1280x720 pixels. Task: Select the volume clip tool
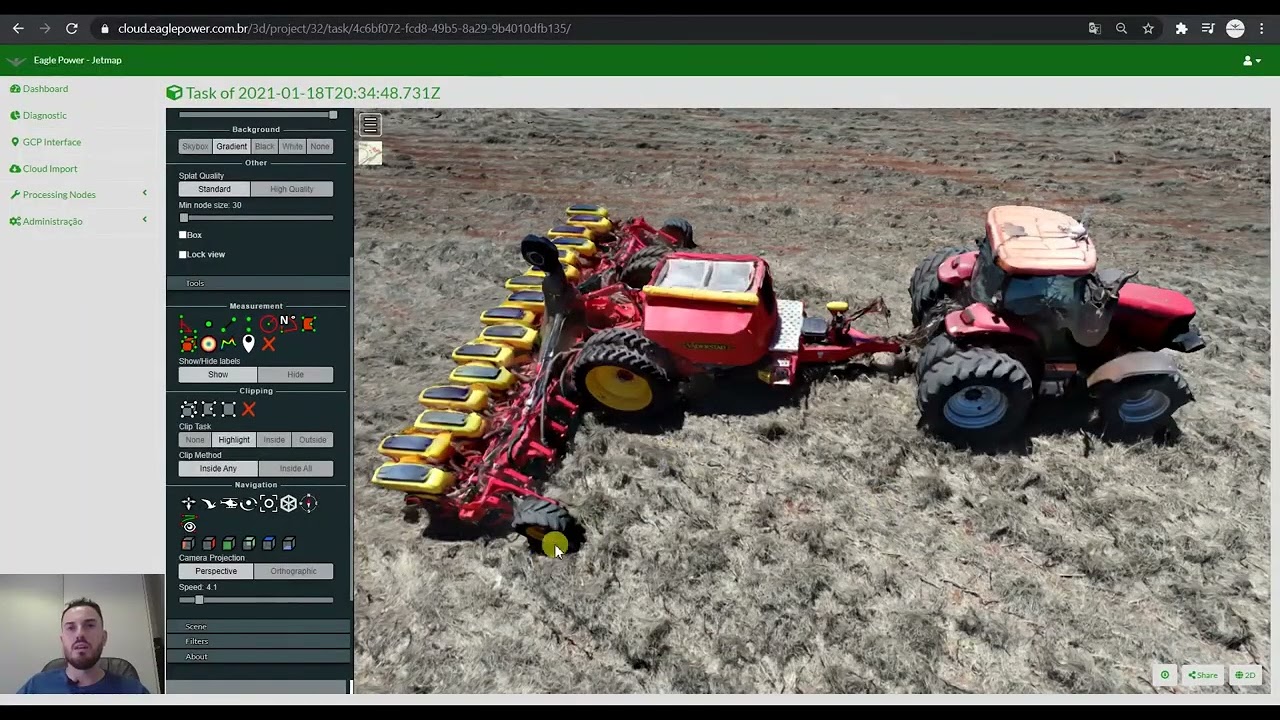pyautogui.click(x=188, y=409)
